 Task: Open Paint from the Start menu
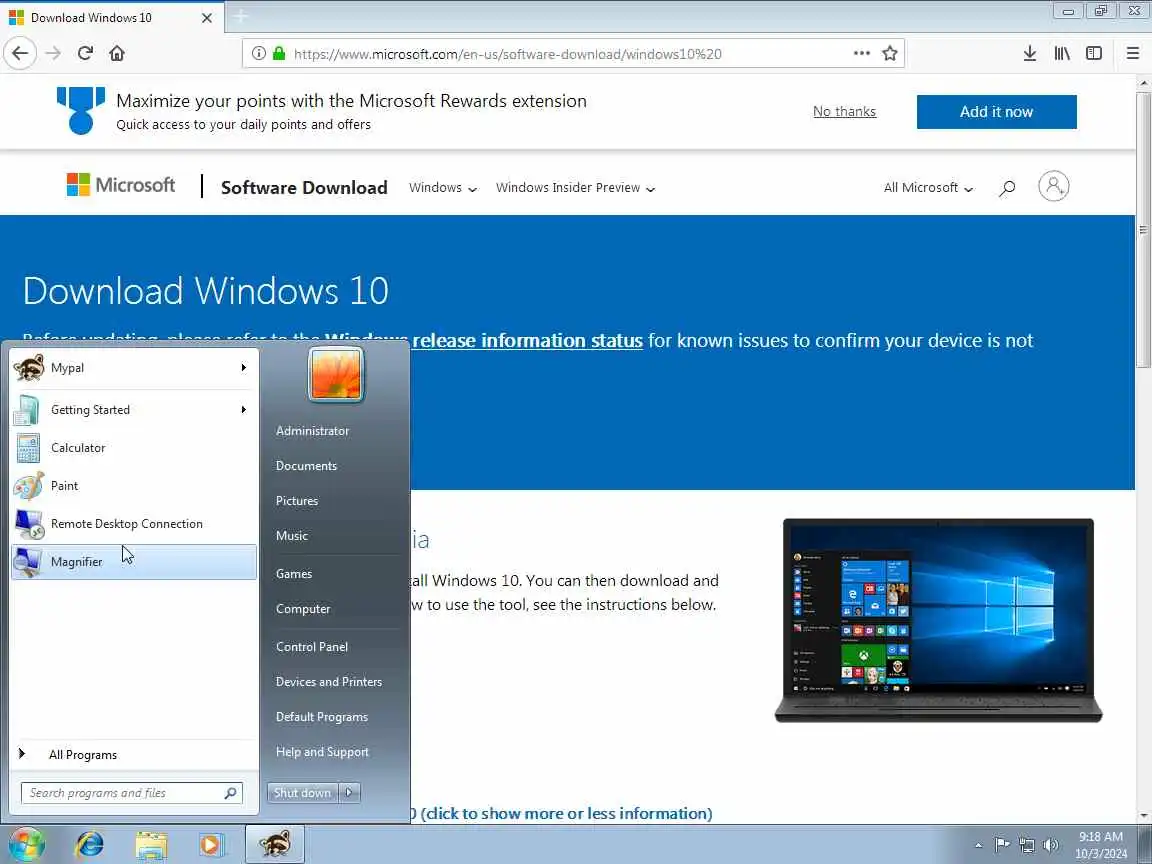point(134,486)
